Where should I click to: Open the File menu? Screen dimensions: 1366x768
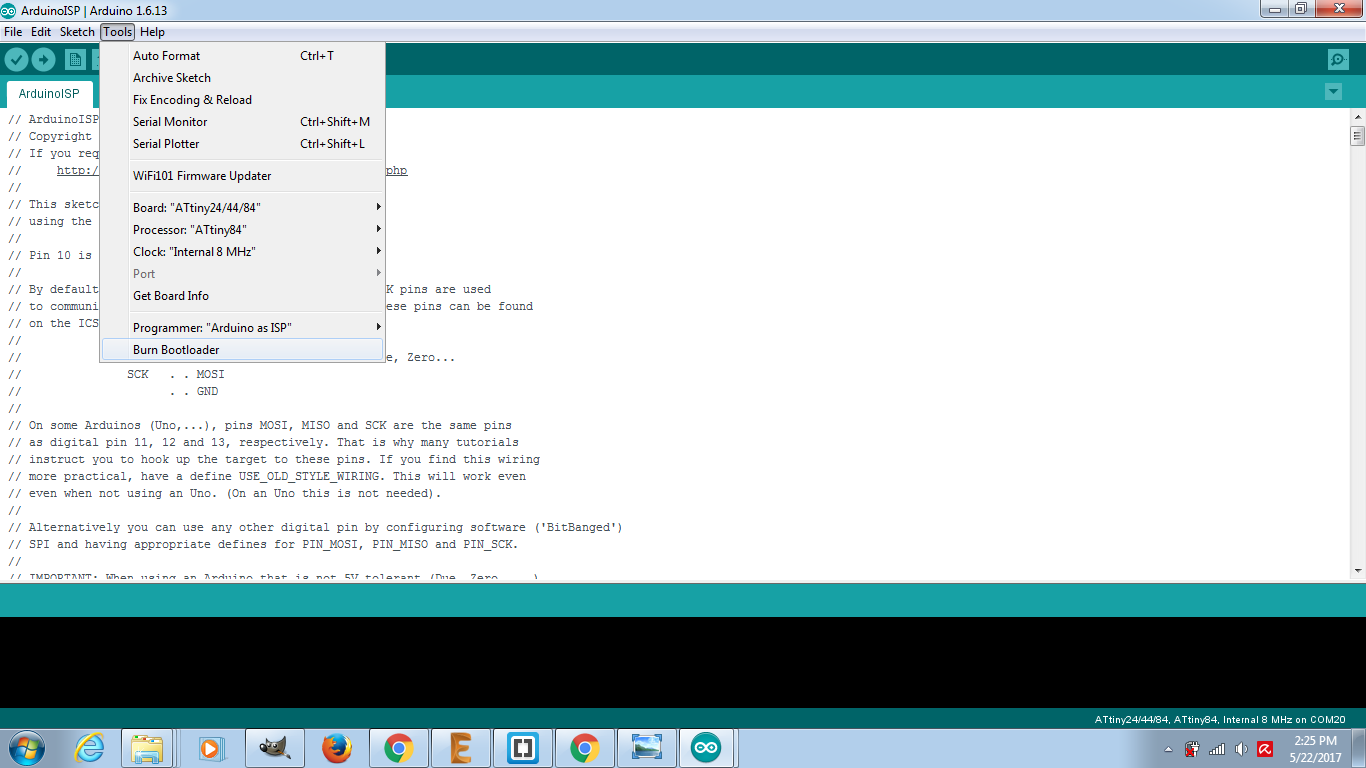click(x=13, y=32)
